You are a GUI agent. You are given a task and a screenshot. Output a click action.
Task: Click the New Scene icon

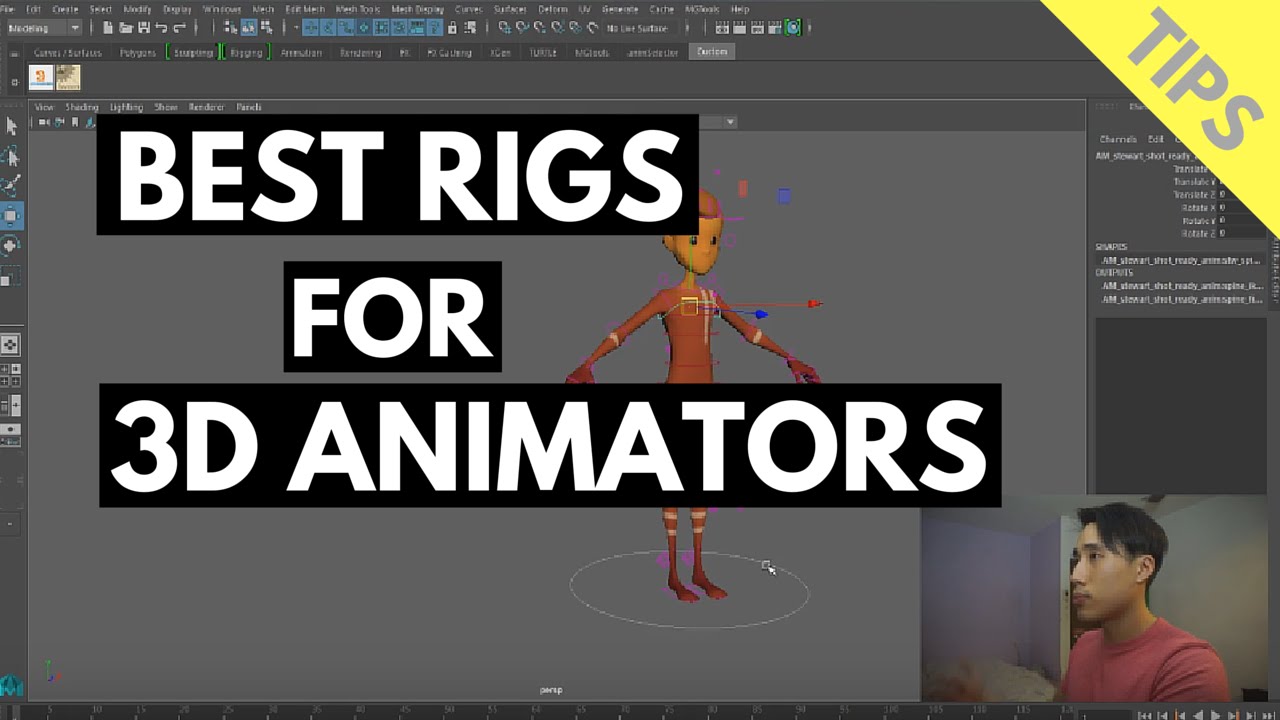[108, 28]
